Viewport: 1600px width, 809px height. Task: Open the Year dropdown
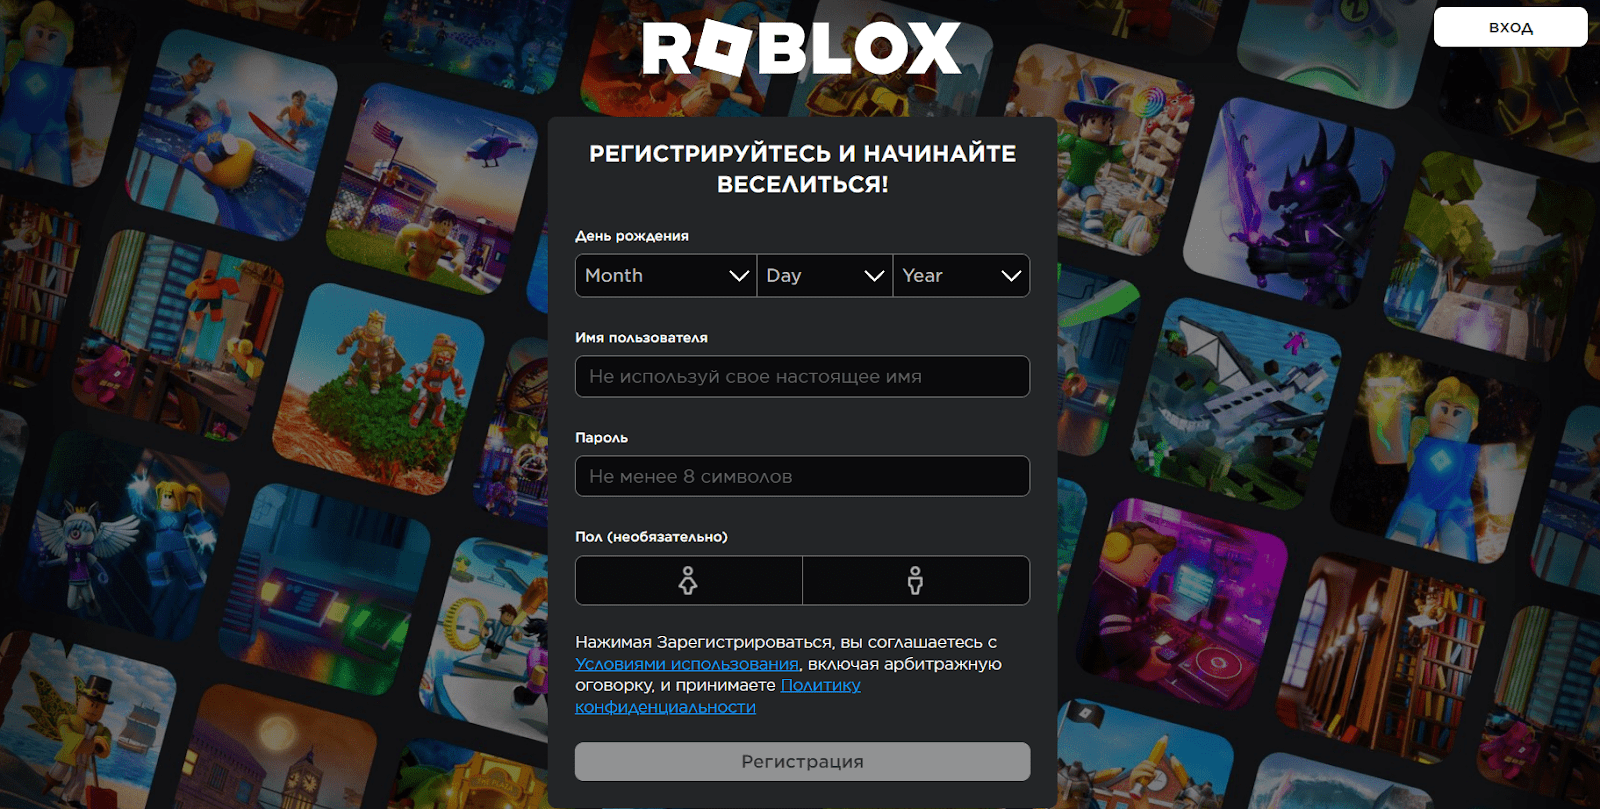click(x=961, y=275)
